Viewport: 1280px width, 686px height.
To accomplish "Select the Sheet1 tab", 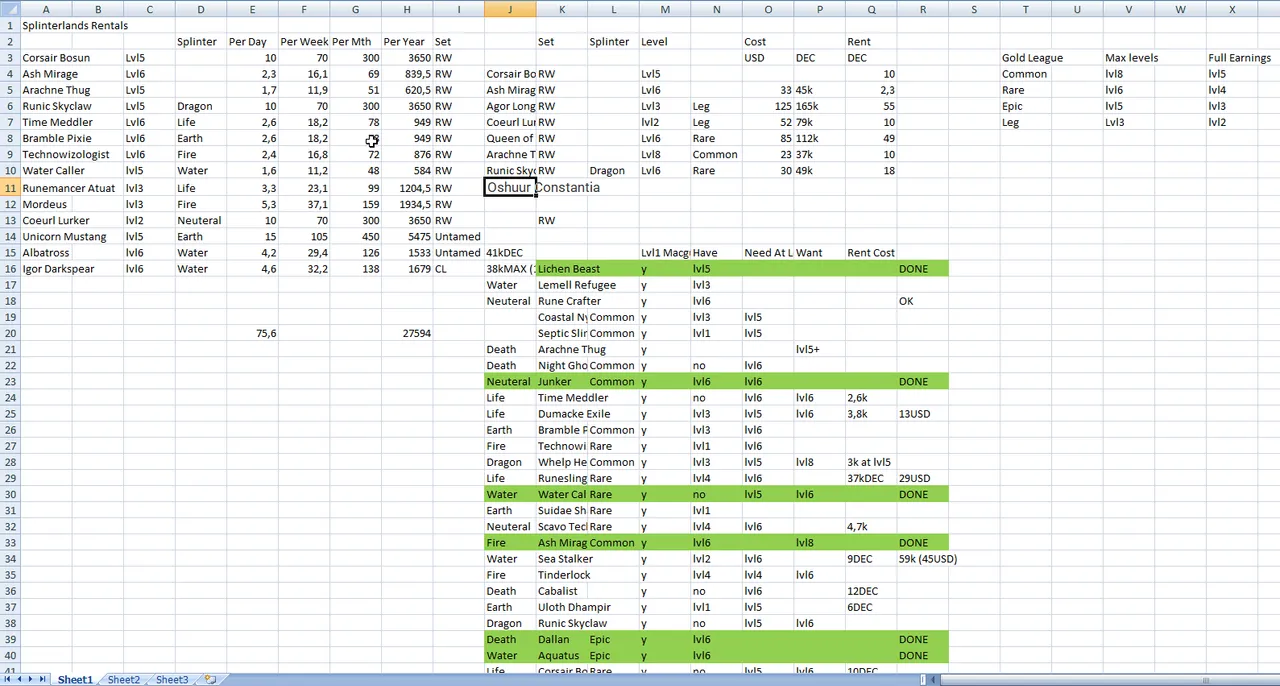I will pyautogui.click(x=75, y=680).
